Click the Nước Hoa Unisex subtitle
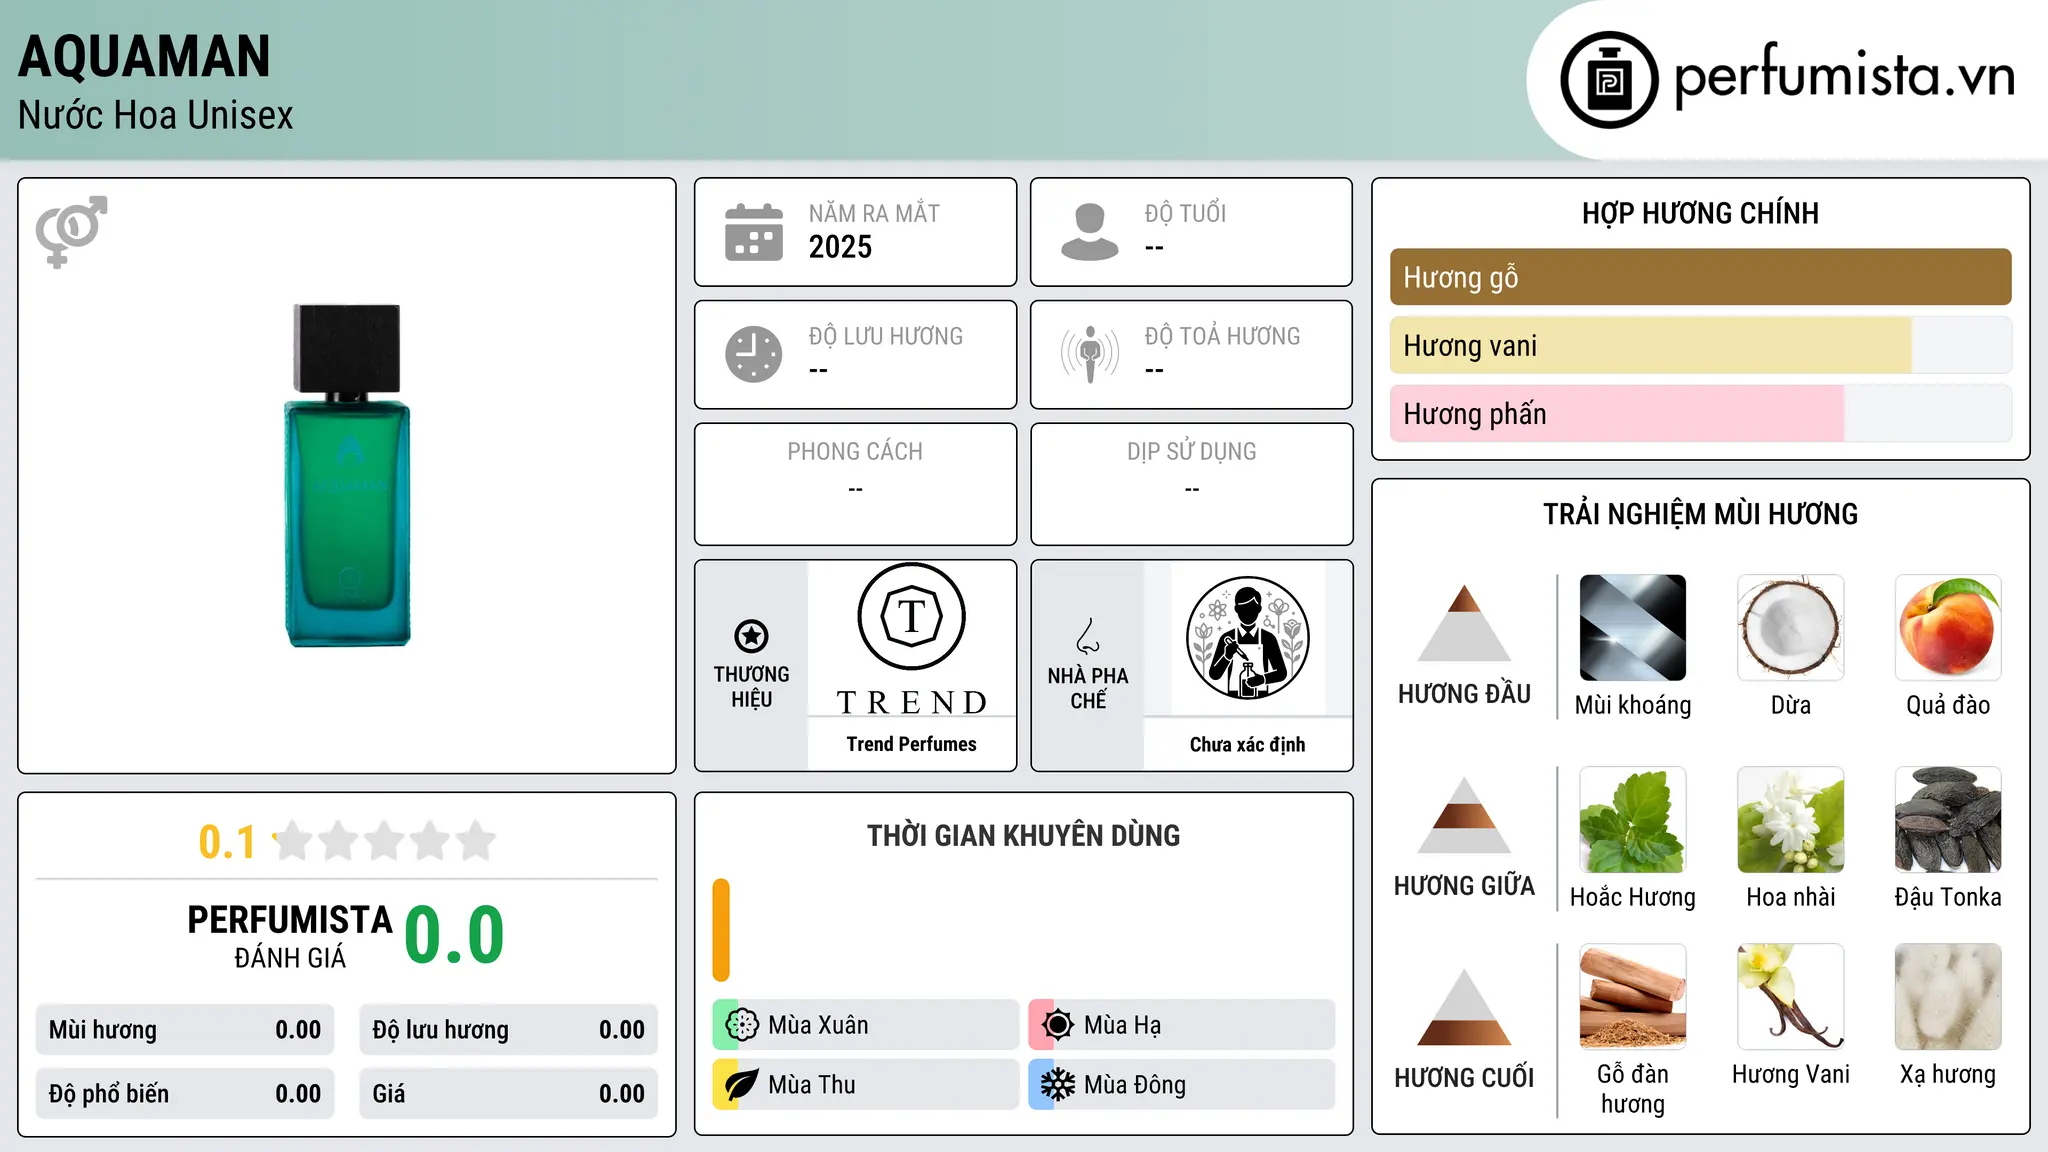This screenshot has width=2048, height=1152. (x=156, y=116)
